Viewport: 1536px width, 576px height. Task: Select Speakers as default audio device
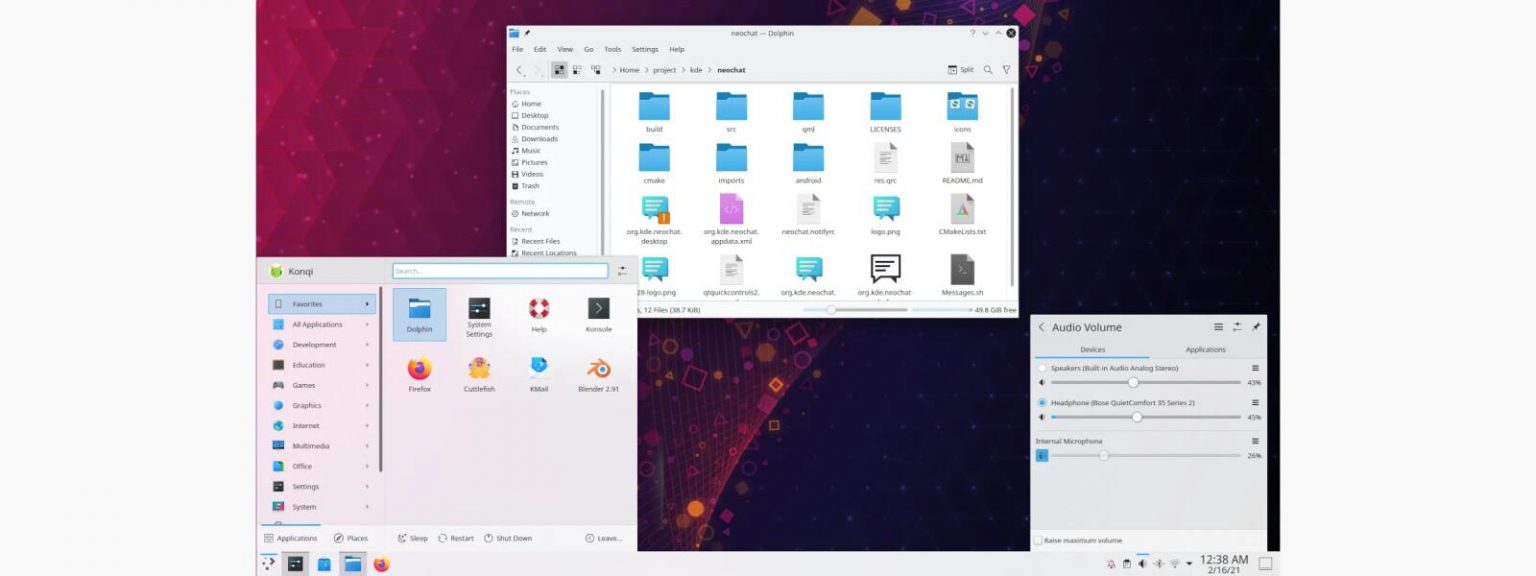(1041, 368)
